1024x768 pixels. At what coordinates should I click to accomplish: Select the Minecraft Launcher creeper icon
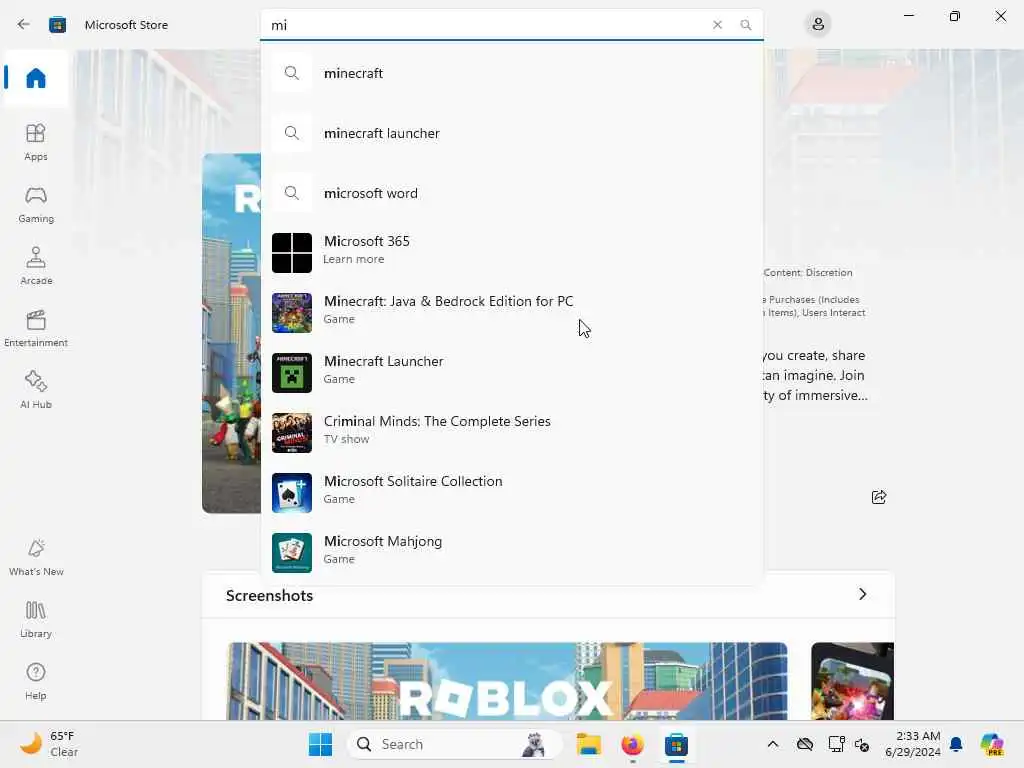coord(292,373)
